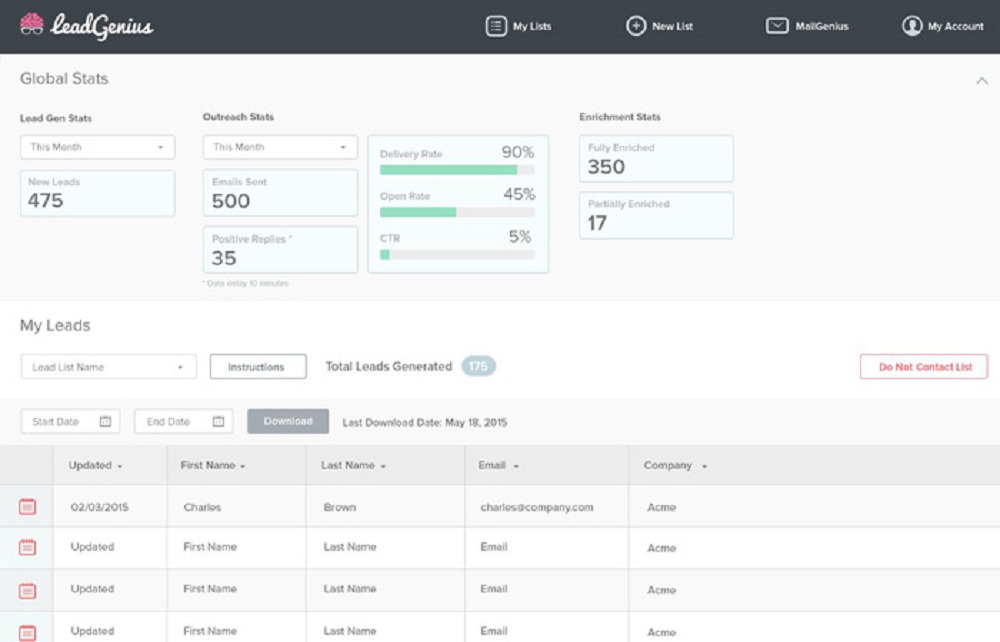Click the New List plus icon
This screenshot has width=1000, height=642.
click(x=636, y=26)
